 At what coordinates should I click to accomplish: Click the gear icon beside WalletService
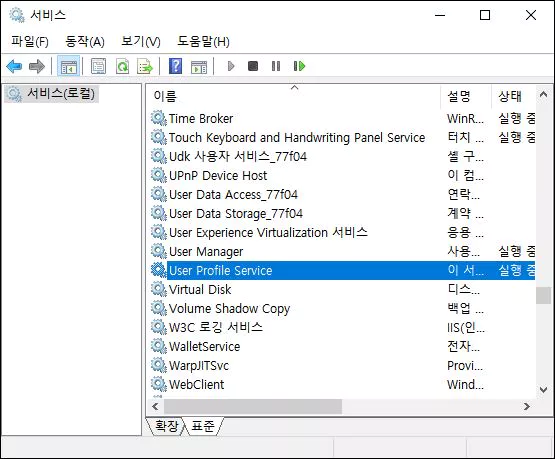[x=159, y=346]
